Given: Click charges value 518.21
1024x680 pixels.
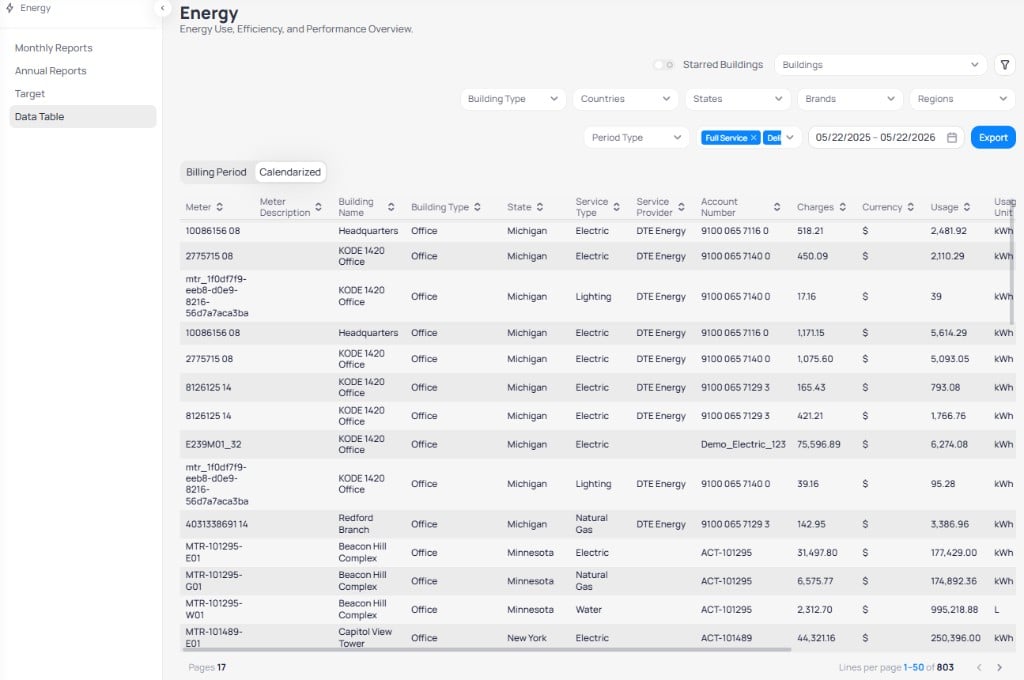Looking at the screenshot, I should click(x=810, y=231).
